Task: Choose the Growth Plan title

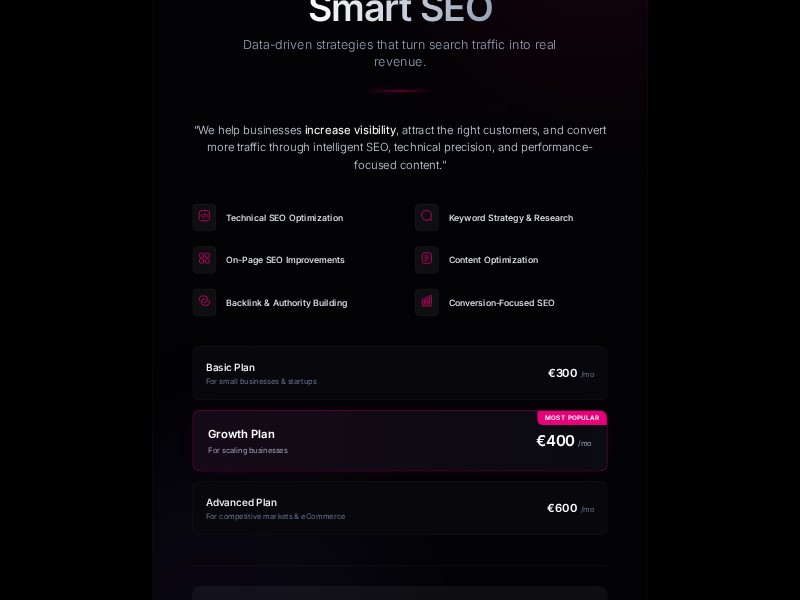Action: (x=241, y=434)
